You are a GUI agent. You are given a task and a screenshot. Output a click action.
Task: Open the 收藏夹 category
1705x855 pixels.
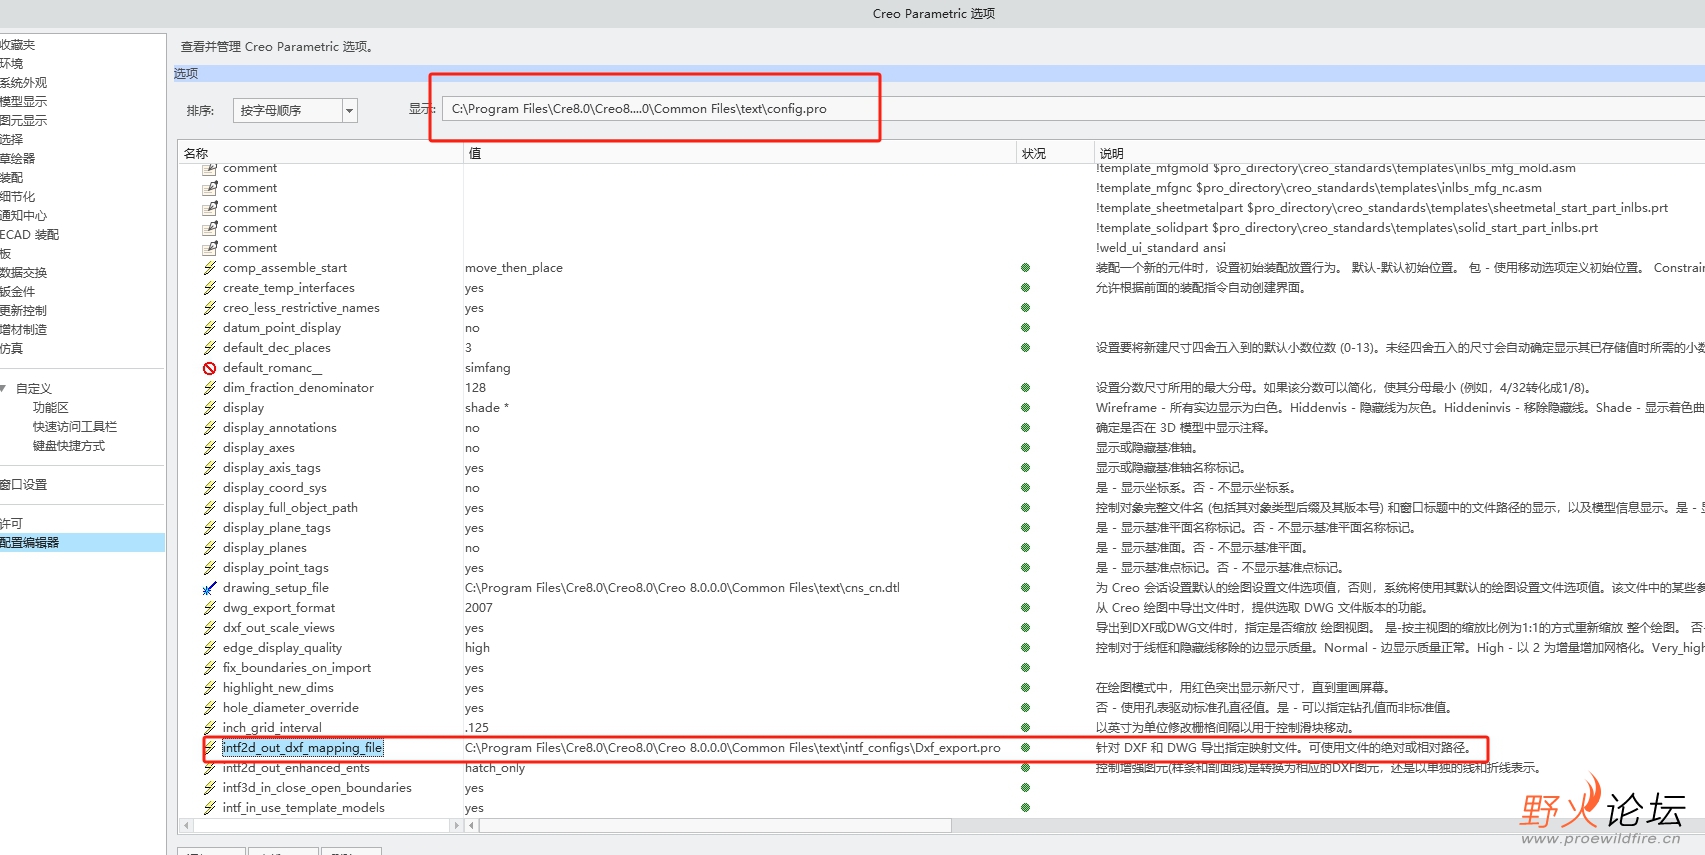(17, 45)
